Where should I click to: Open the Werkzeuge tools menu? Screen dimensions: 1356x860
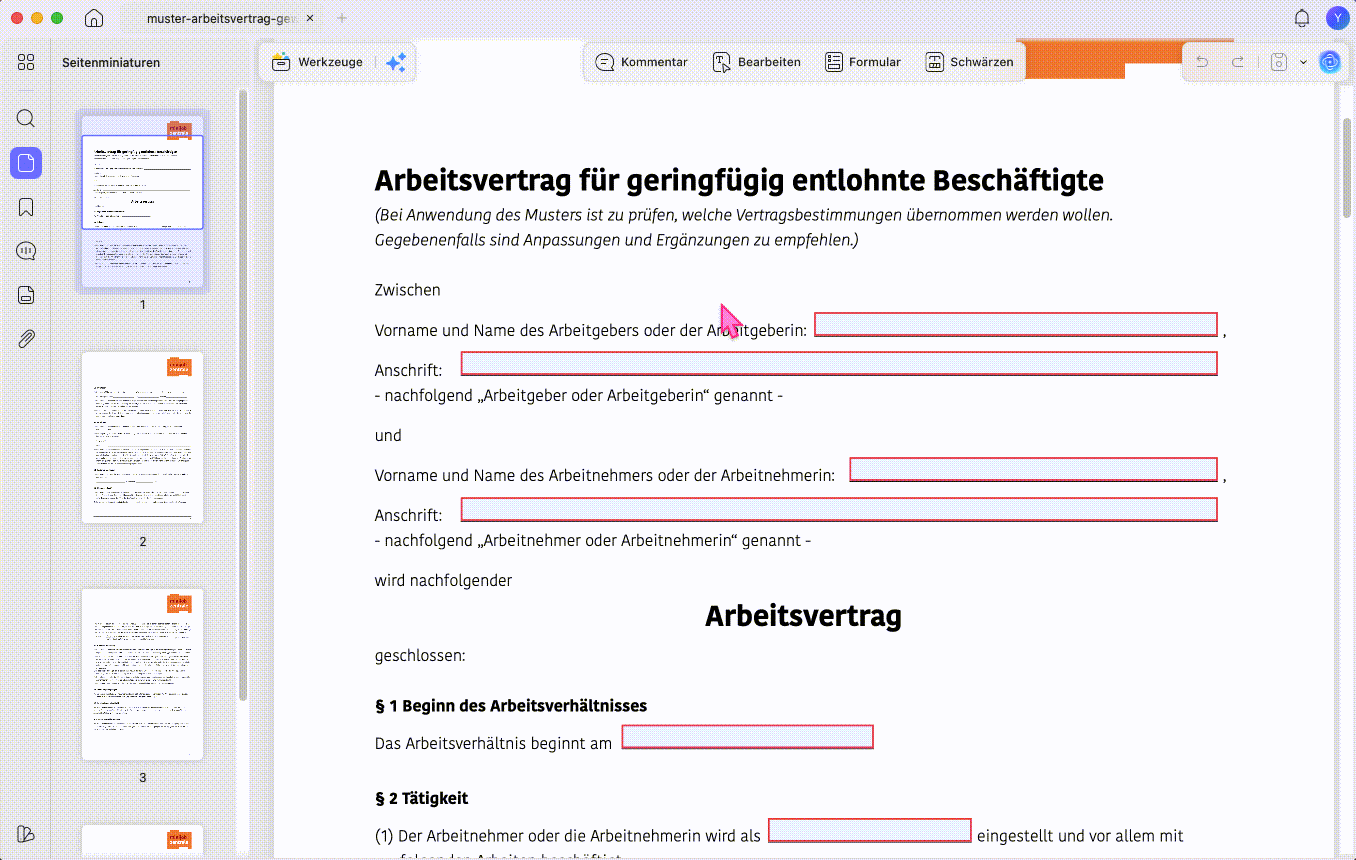point(318,62)
